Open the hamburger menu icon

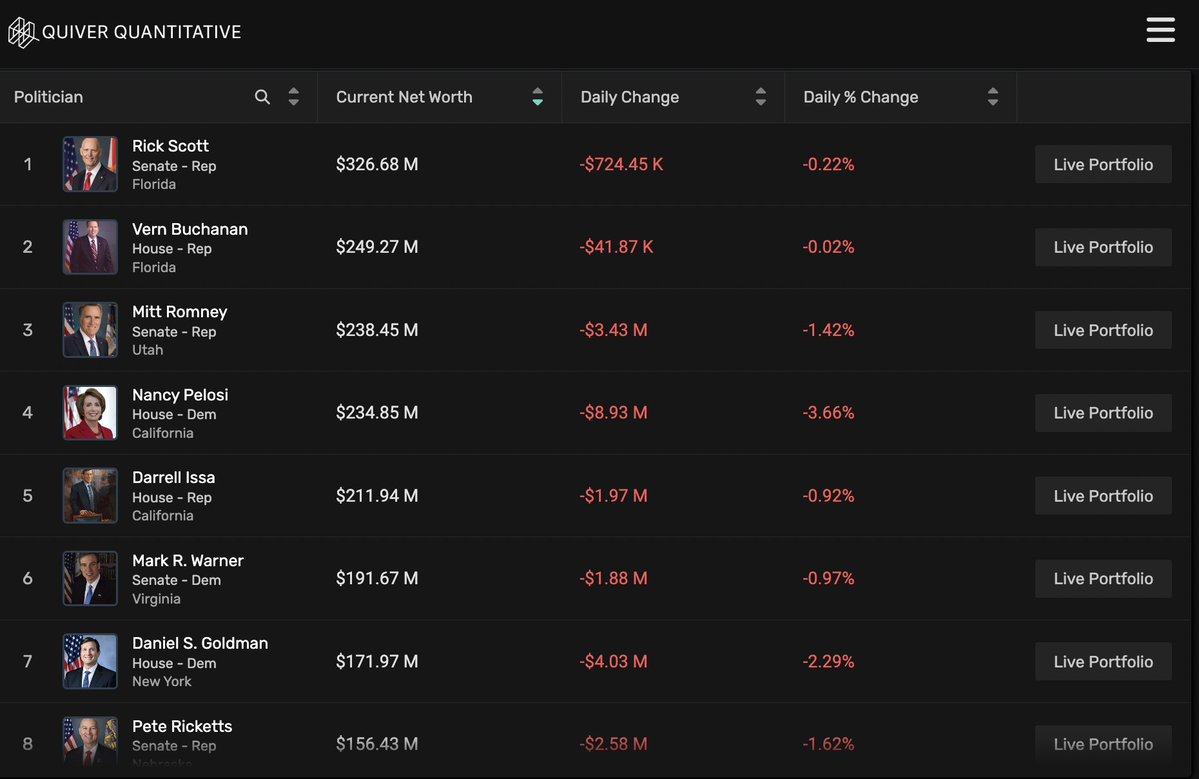pos(1160,30)
